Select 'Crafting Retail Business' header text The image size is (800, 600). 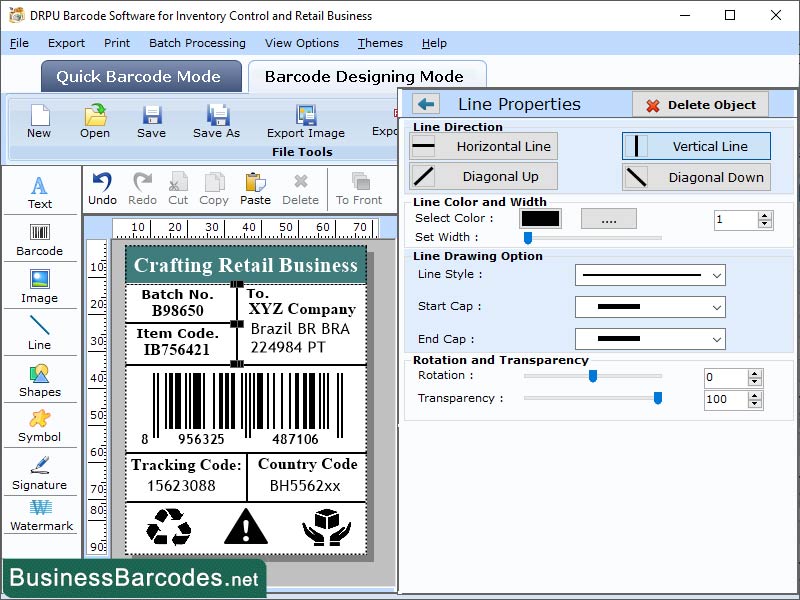click(x=245, y=265)
